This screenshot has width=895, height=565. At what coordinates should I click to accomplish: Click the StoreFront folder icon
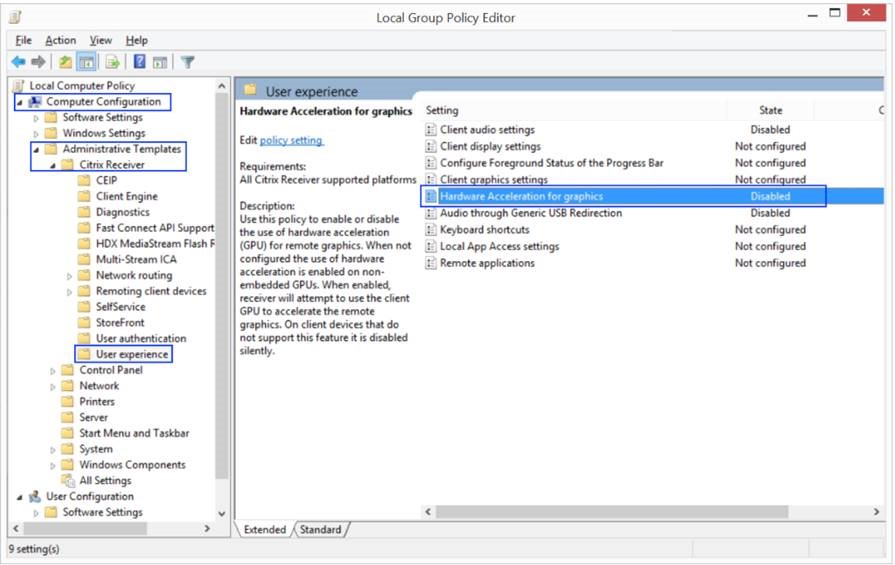(84, 322)
